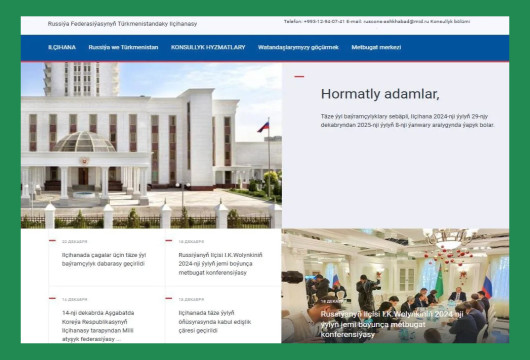
Task: Open the Konsullyk bölümi header link
Action: pos(450,21)
